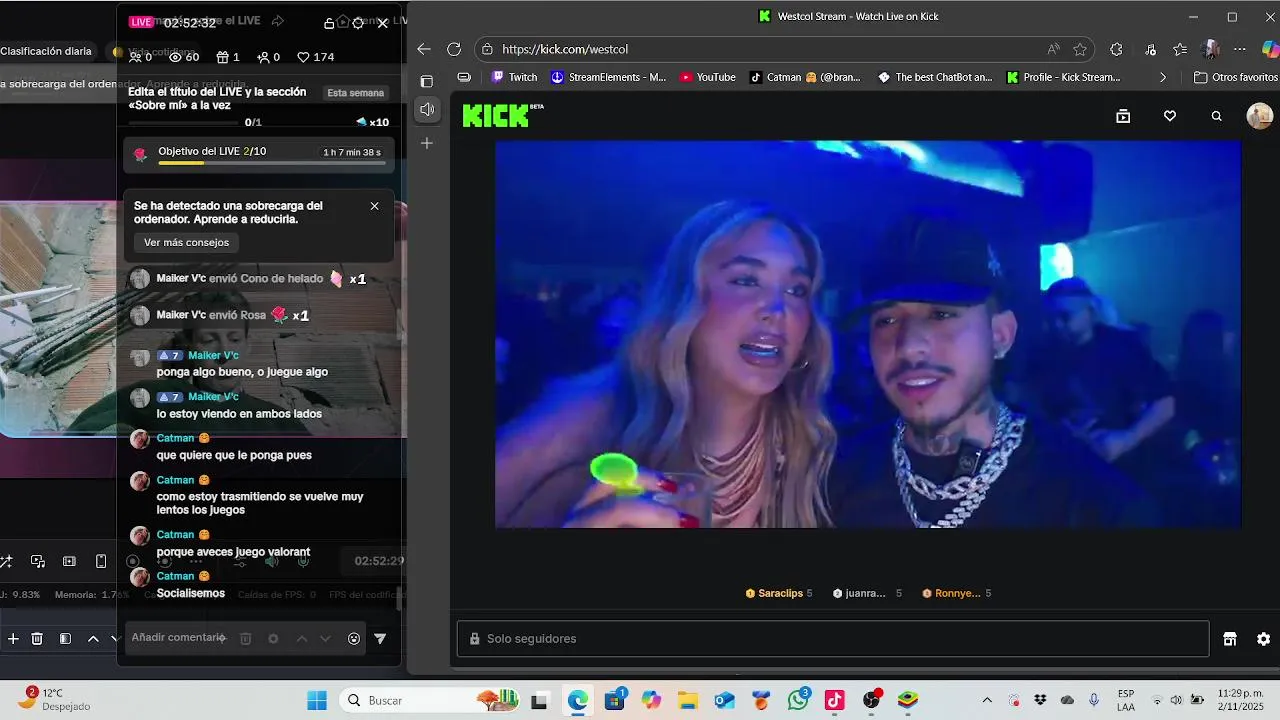Open Kick profile avatar menu

pyautogui.click(x=1260, y=116)
